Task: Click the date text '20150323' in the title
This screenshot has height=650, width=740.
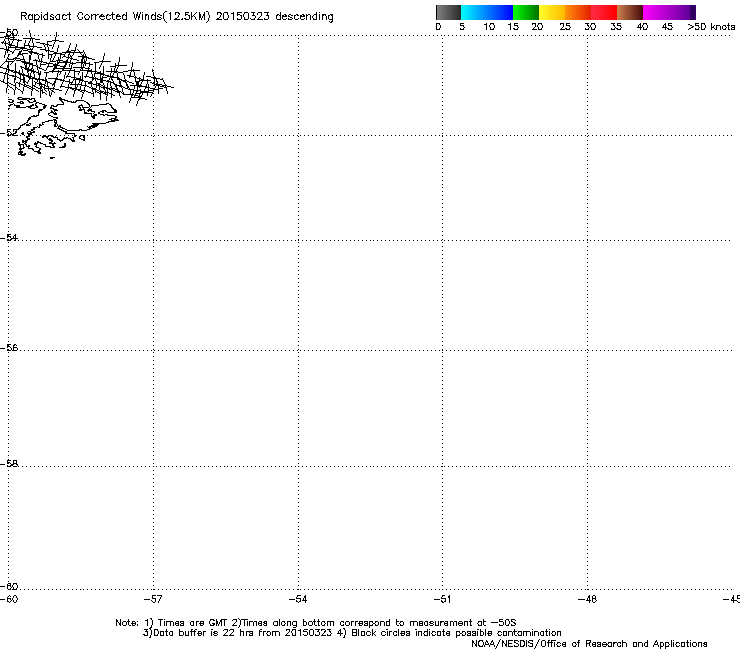Action: pos(243,16)
